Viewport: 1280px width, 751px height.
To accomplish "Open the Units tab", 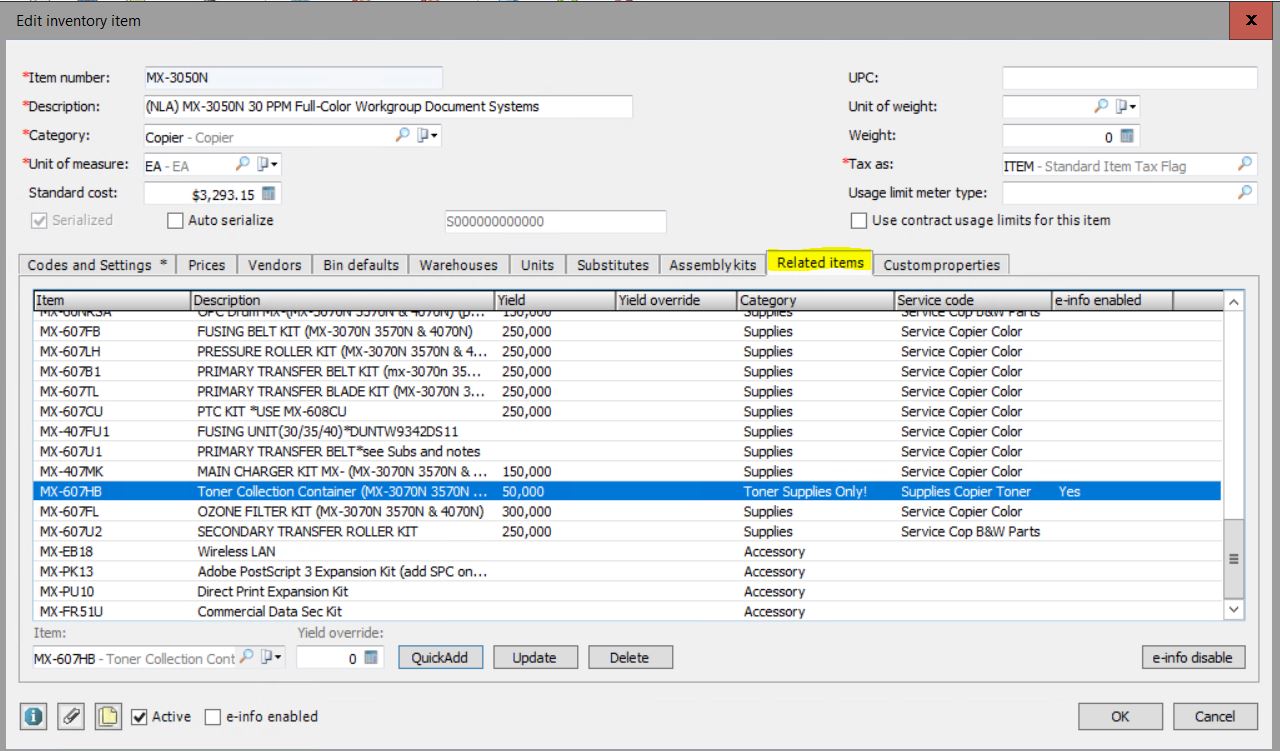I will coord(537,265).
